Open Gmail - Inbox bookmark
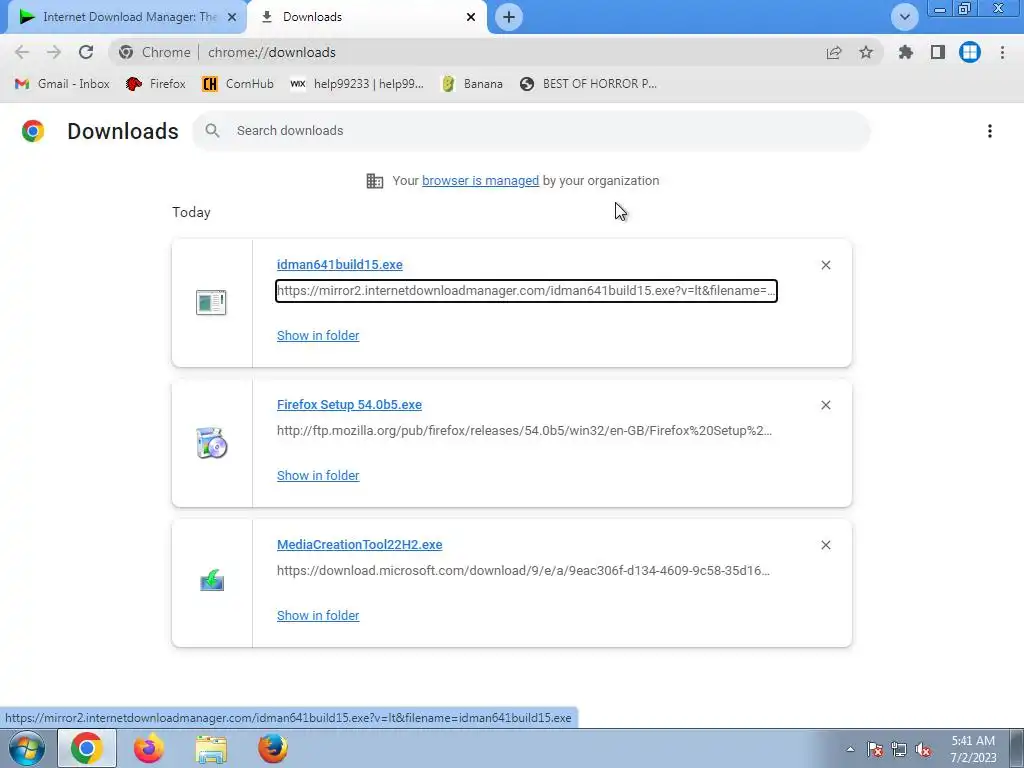Image resolution: width=1024 pixels, height=768 pixels. coord(62,84)
